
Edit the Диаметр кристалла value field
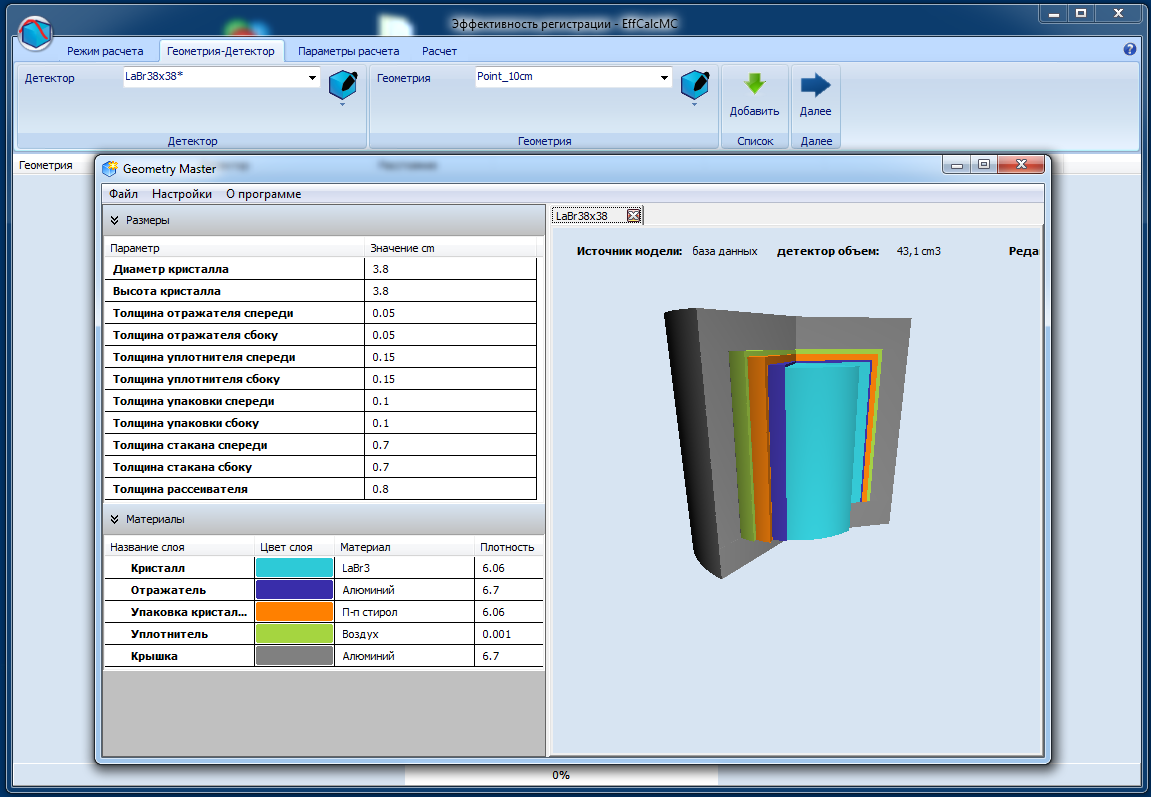point(450,269)
